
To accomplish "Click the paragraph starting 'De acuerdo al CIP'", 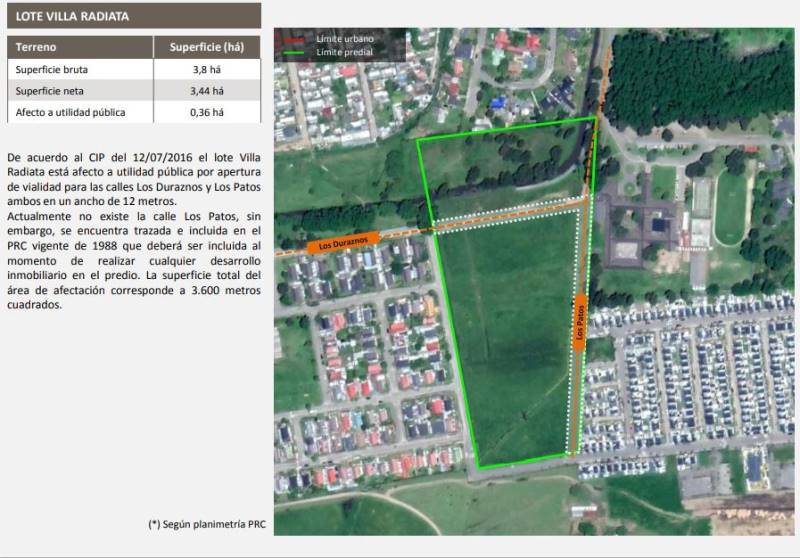I will tap(134, 179).
